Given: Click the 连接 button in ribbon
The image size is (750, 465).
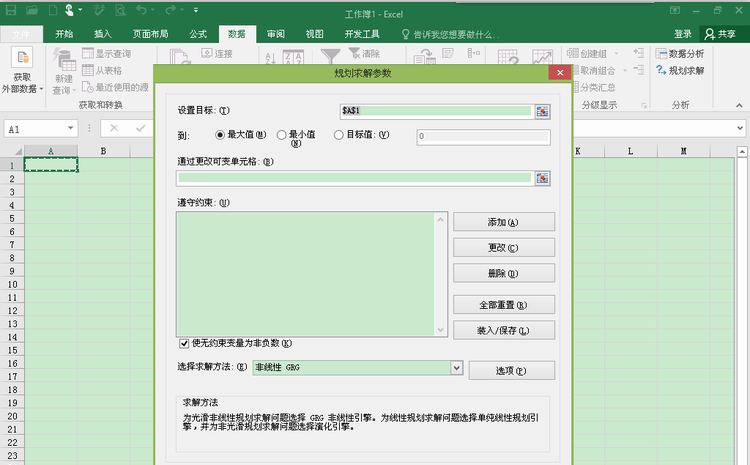Looking at the screenshot, I should pos(218,54).
